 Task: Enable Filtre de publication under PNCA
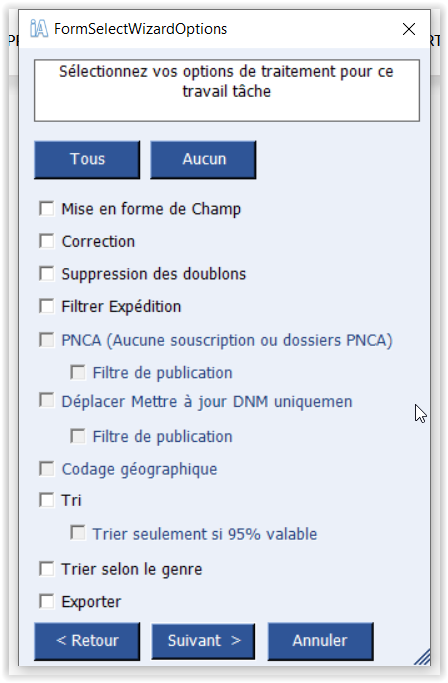[x=78, y=372]
